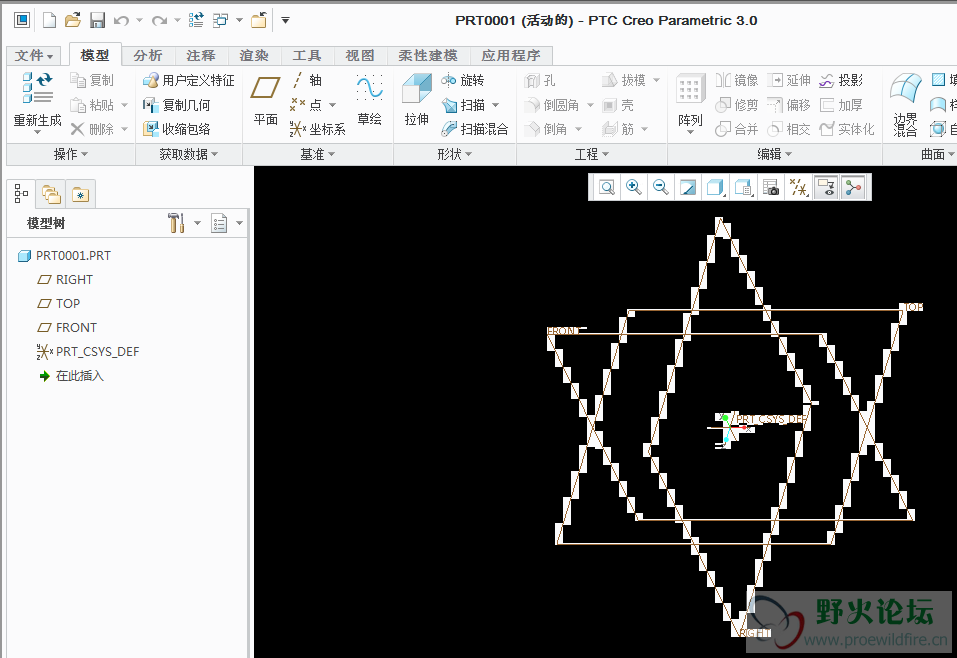Select the folder browser tab icon
This screenshot has height=658, width=957.
[x=51, y=195]
